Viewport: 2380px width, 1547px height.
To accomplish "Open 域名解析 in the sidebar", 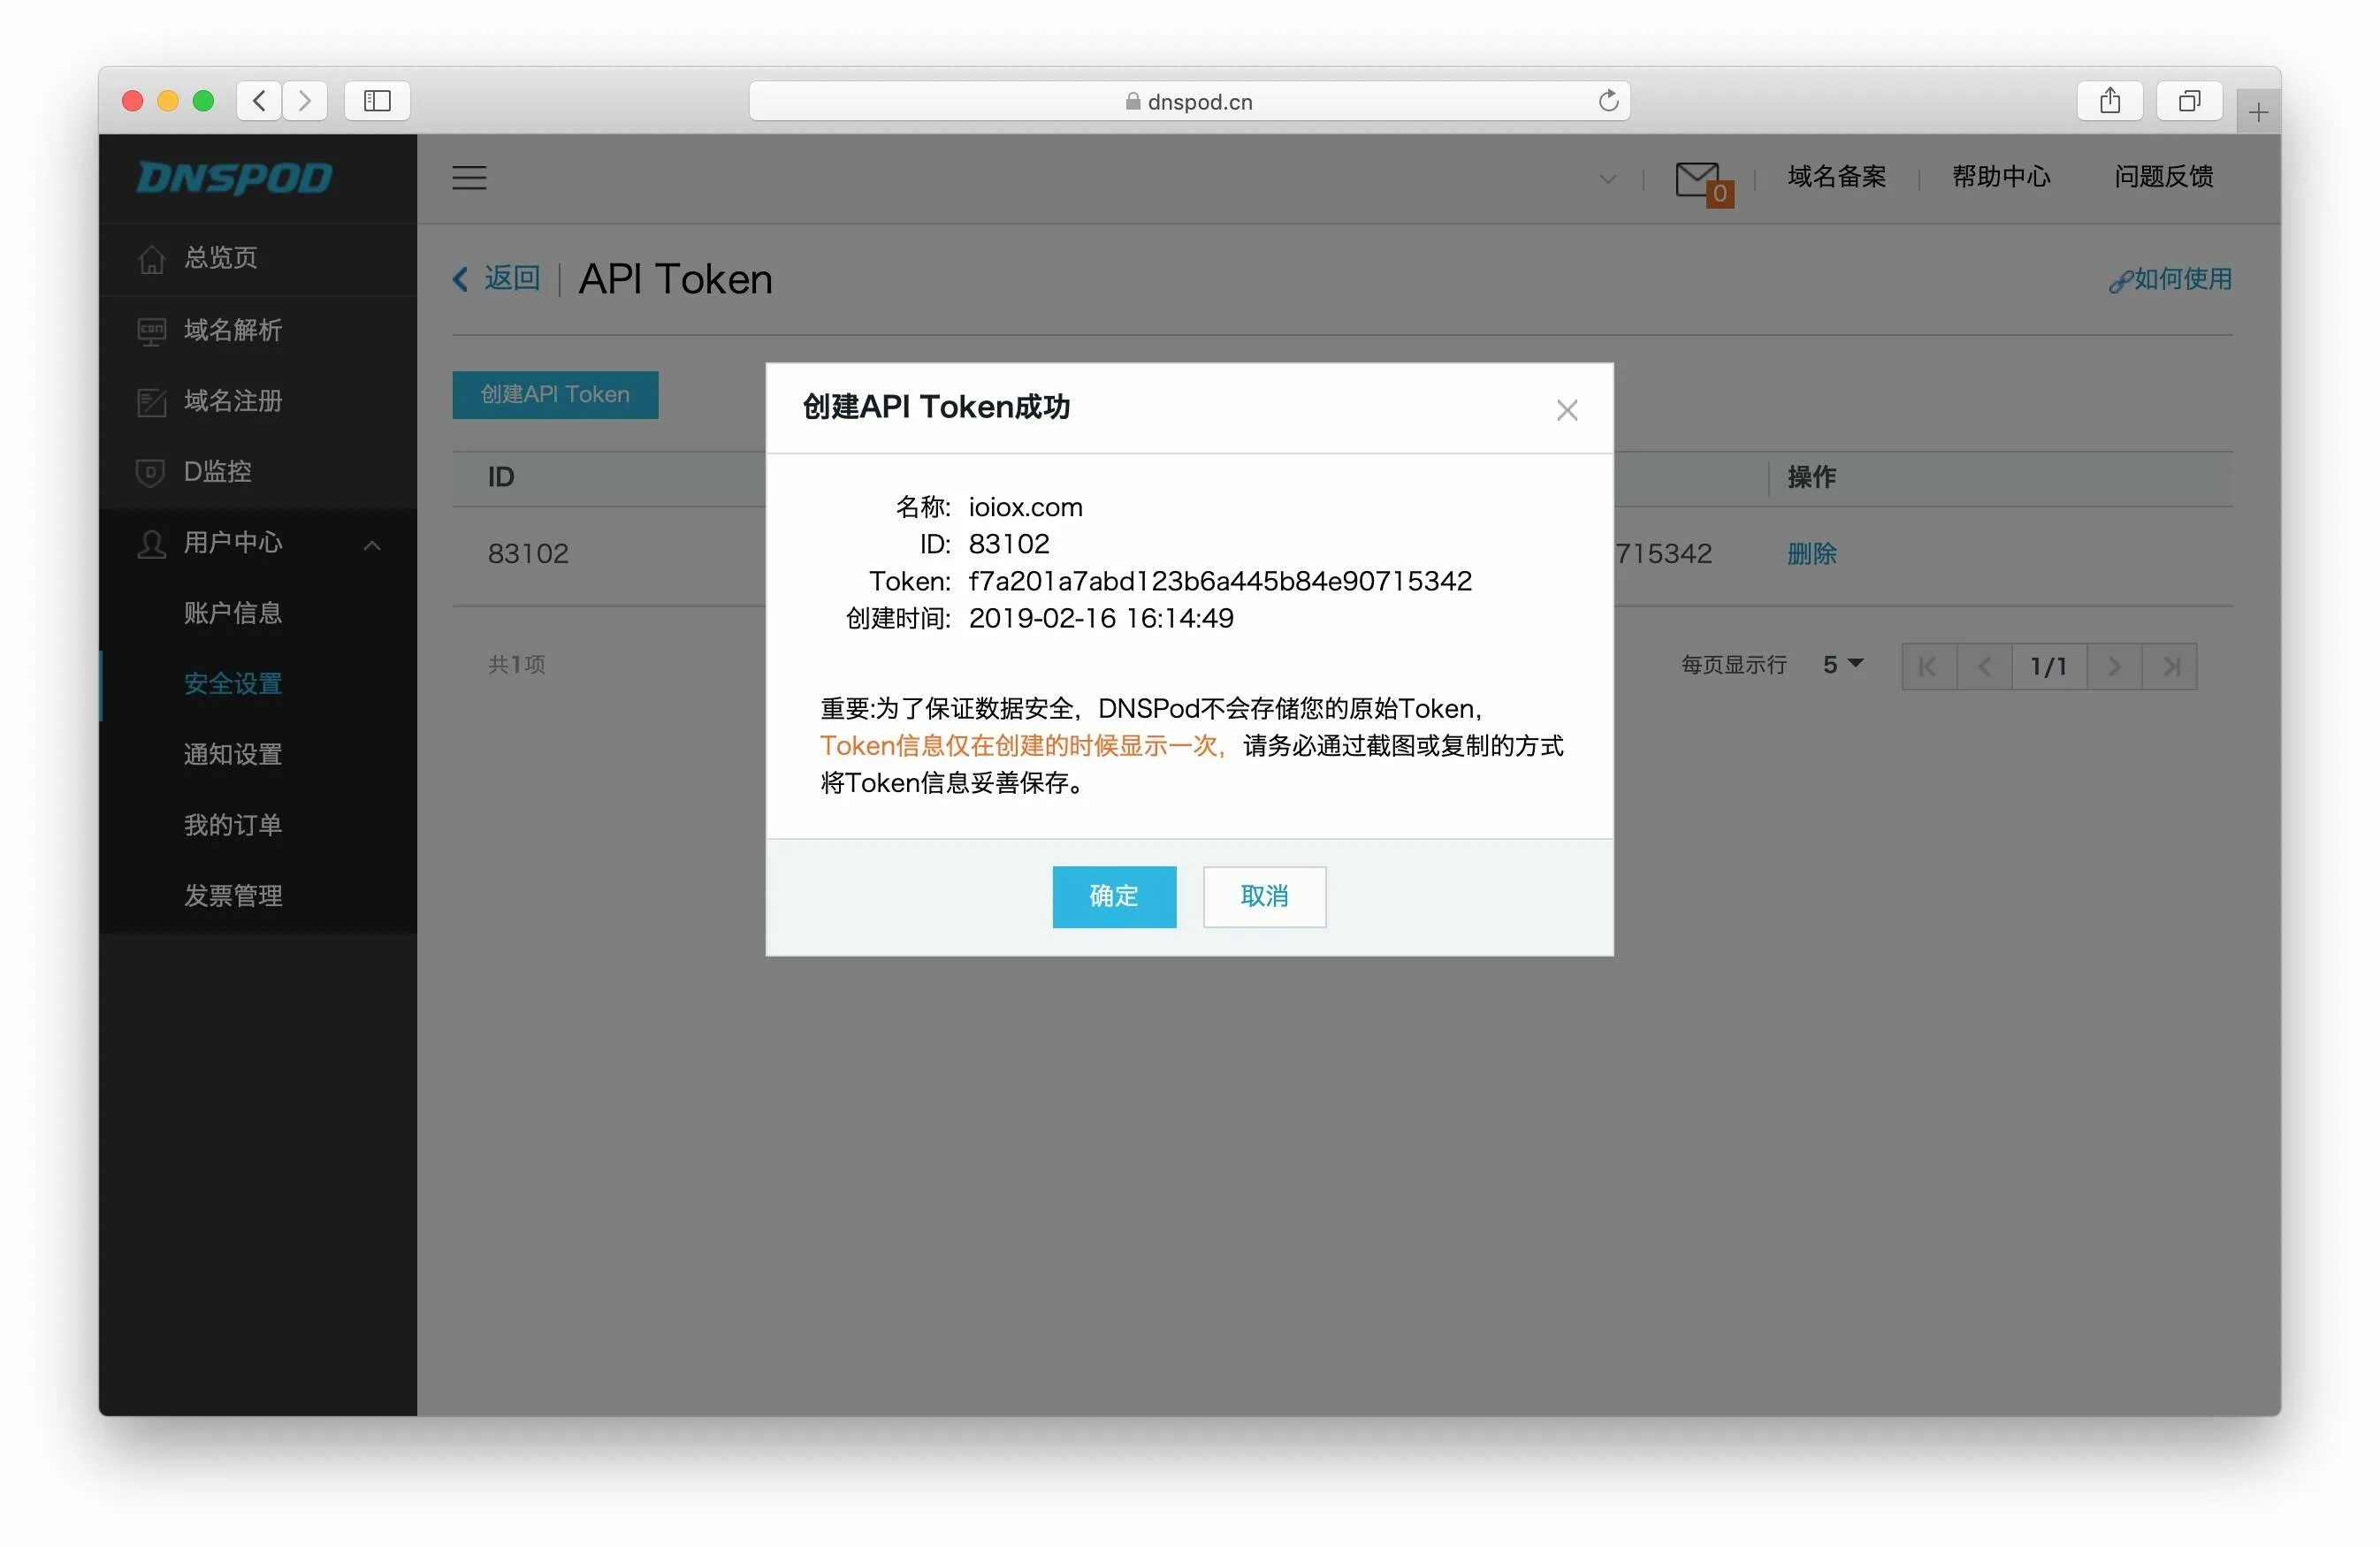I will (232, 330).
